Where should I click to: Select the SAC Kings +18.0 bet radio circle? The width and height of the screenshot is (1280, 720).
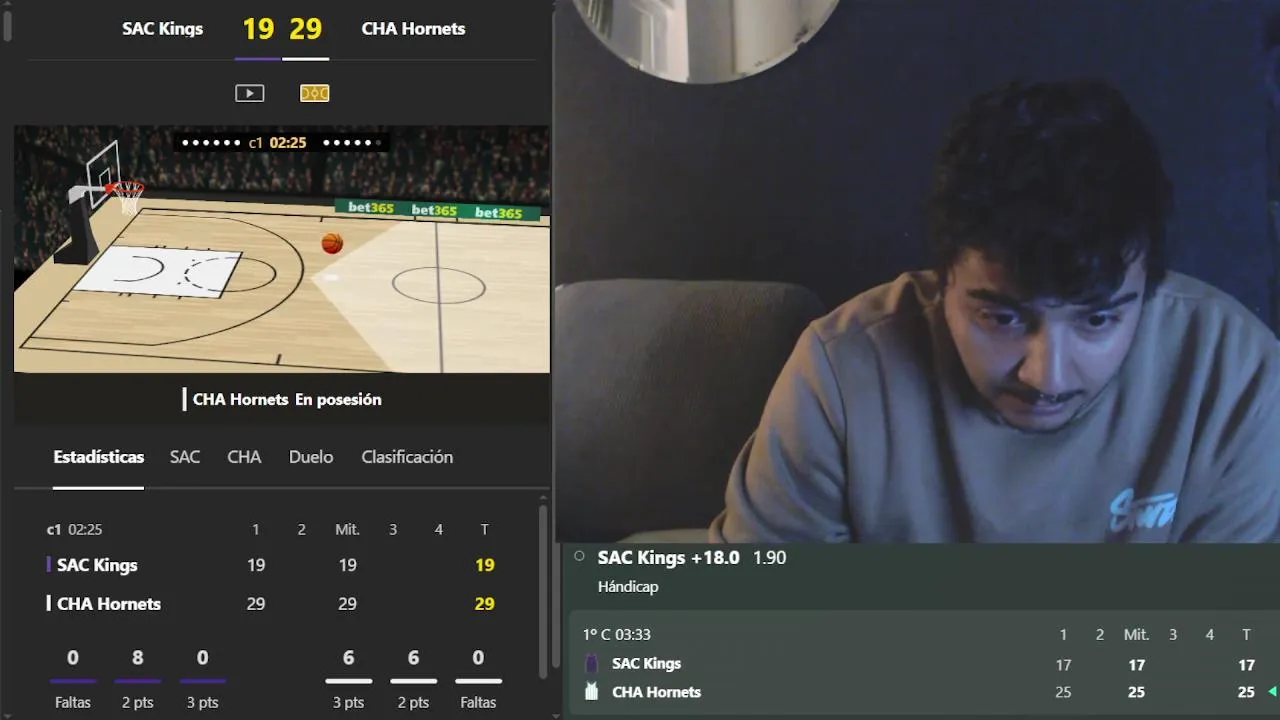tap(579, 557)
